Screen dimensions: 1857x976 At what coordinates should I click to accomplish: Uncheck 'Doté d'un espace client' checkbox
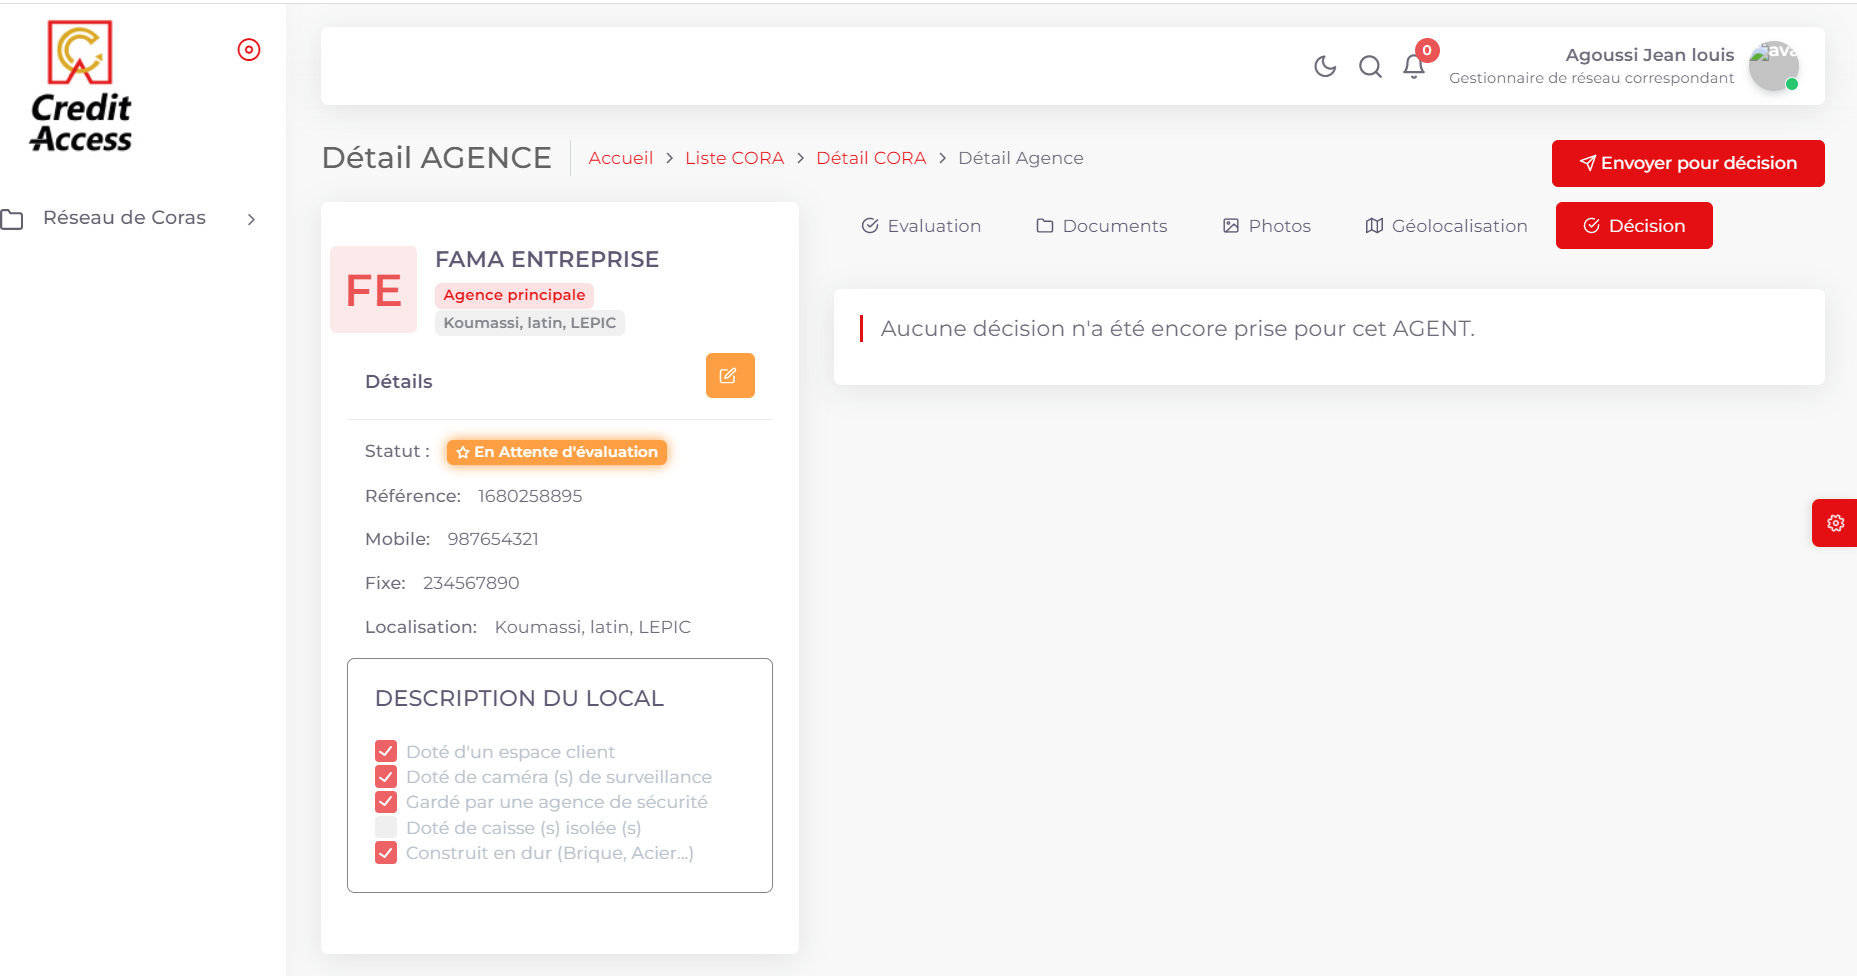386,751
